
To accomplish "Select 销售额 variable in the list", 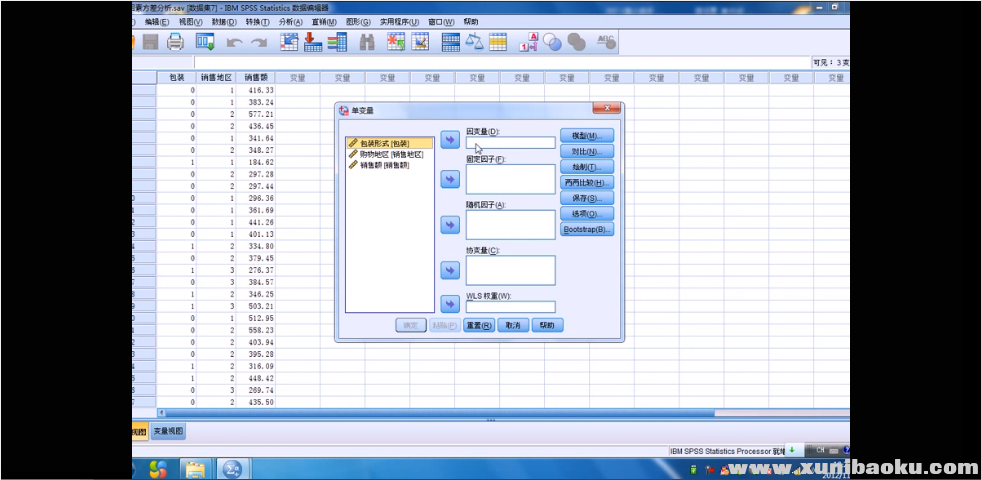I will (x=384, y=165).
